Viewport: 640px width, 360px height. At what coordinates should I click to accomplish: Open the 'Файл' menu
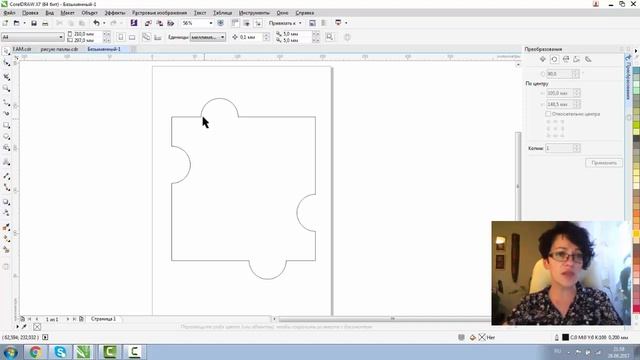(9, 13)
